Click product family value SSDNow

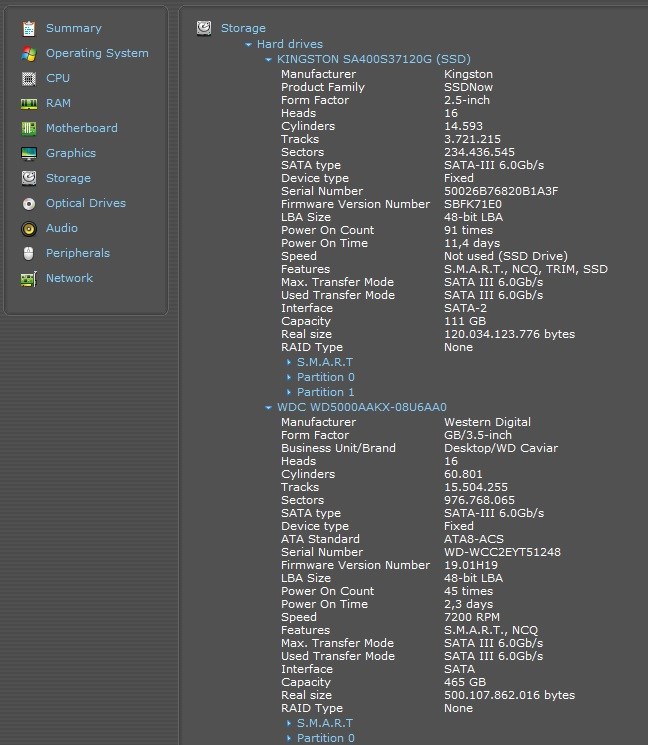click(468, 87)
